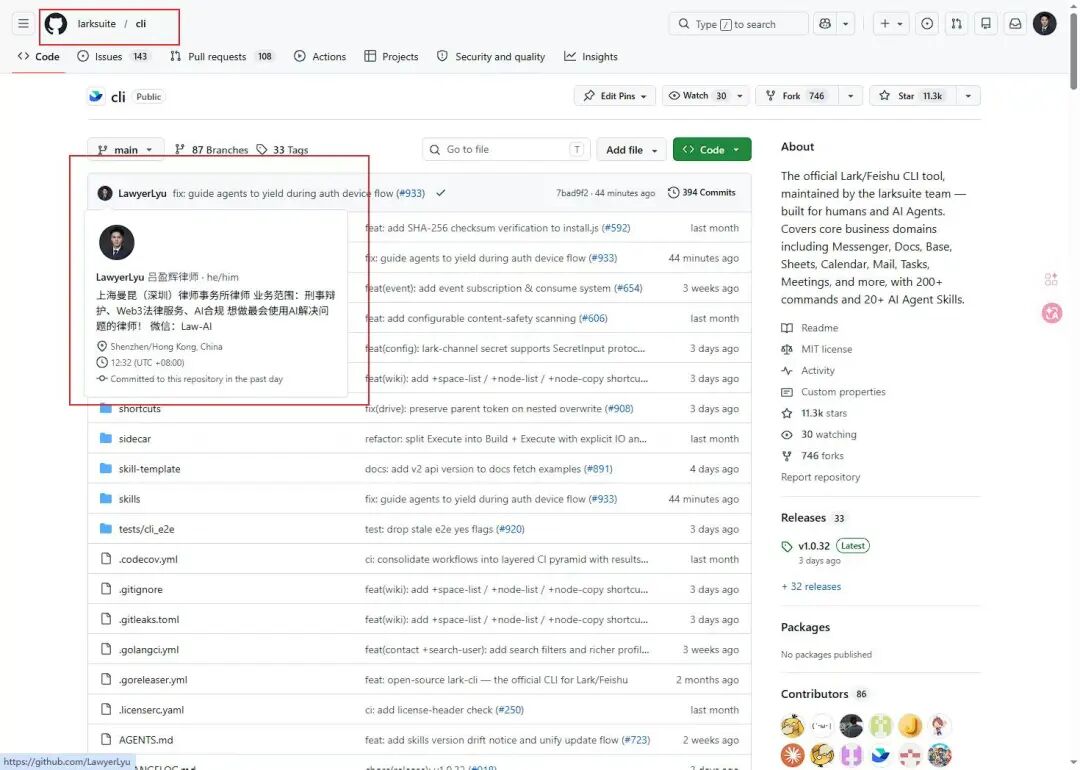Open the pull requests shortcut icon in header

(x=957, y=23)
